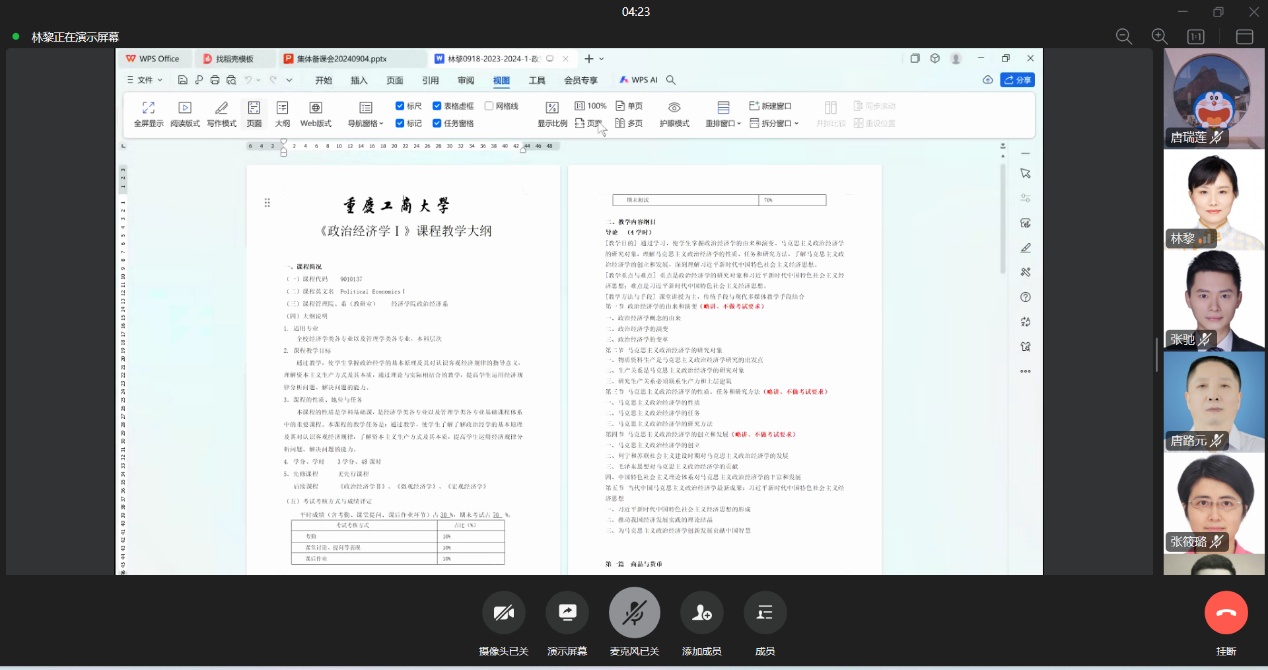The image size is (1268, 670).
Task: Open the 审阅 review ribbon tab
Action: click(x=466, y=80)
